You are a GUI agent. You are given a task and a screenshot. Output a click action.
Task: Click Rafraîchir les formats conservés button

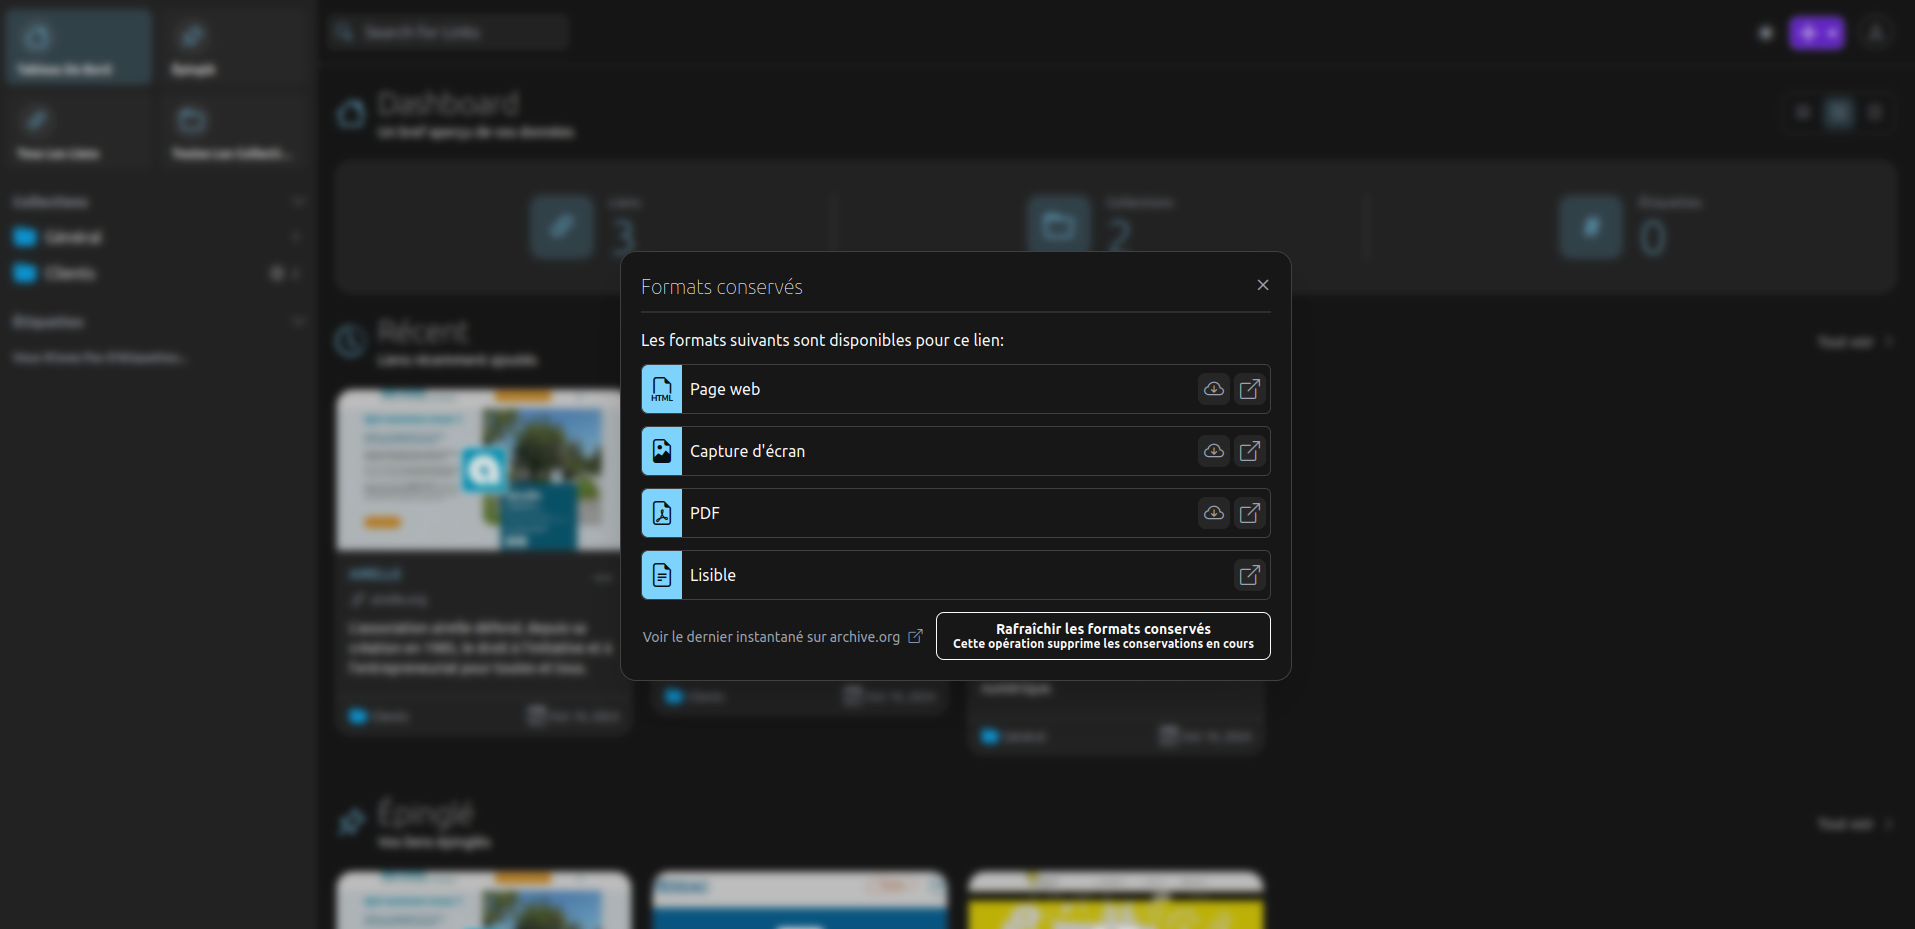coord(1103,636)
